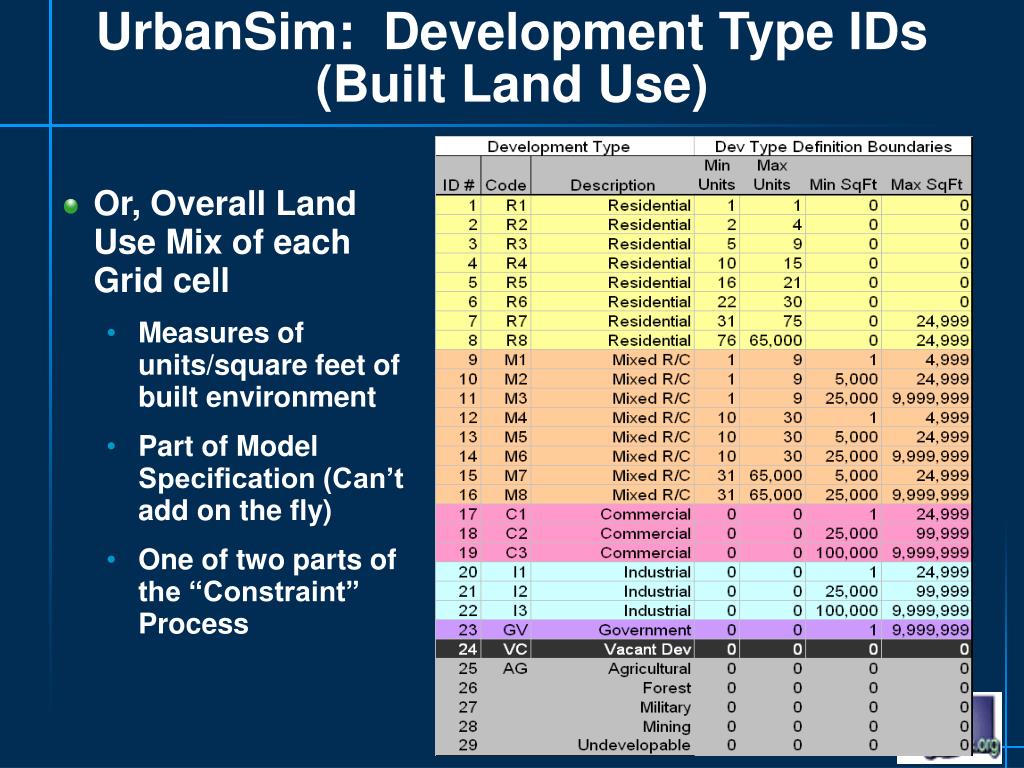Select the "Mining" description cell
Image resolution: width=1024 pixels, height=768 pixels.
(612, 726)
